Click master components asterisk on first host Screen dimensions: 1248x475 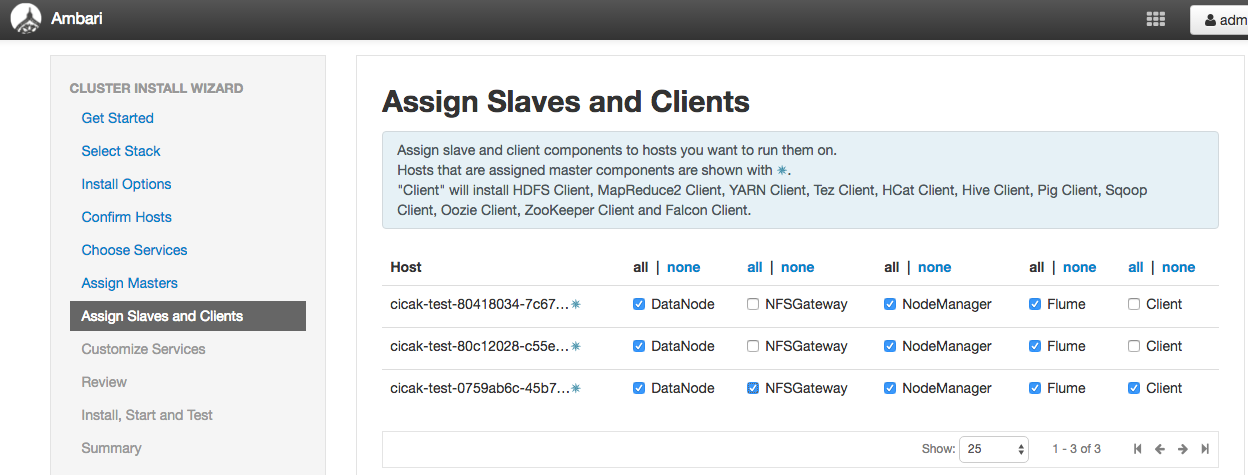click(576, 304)
